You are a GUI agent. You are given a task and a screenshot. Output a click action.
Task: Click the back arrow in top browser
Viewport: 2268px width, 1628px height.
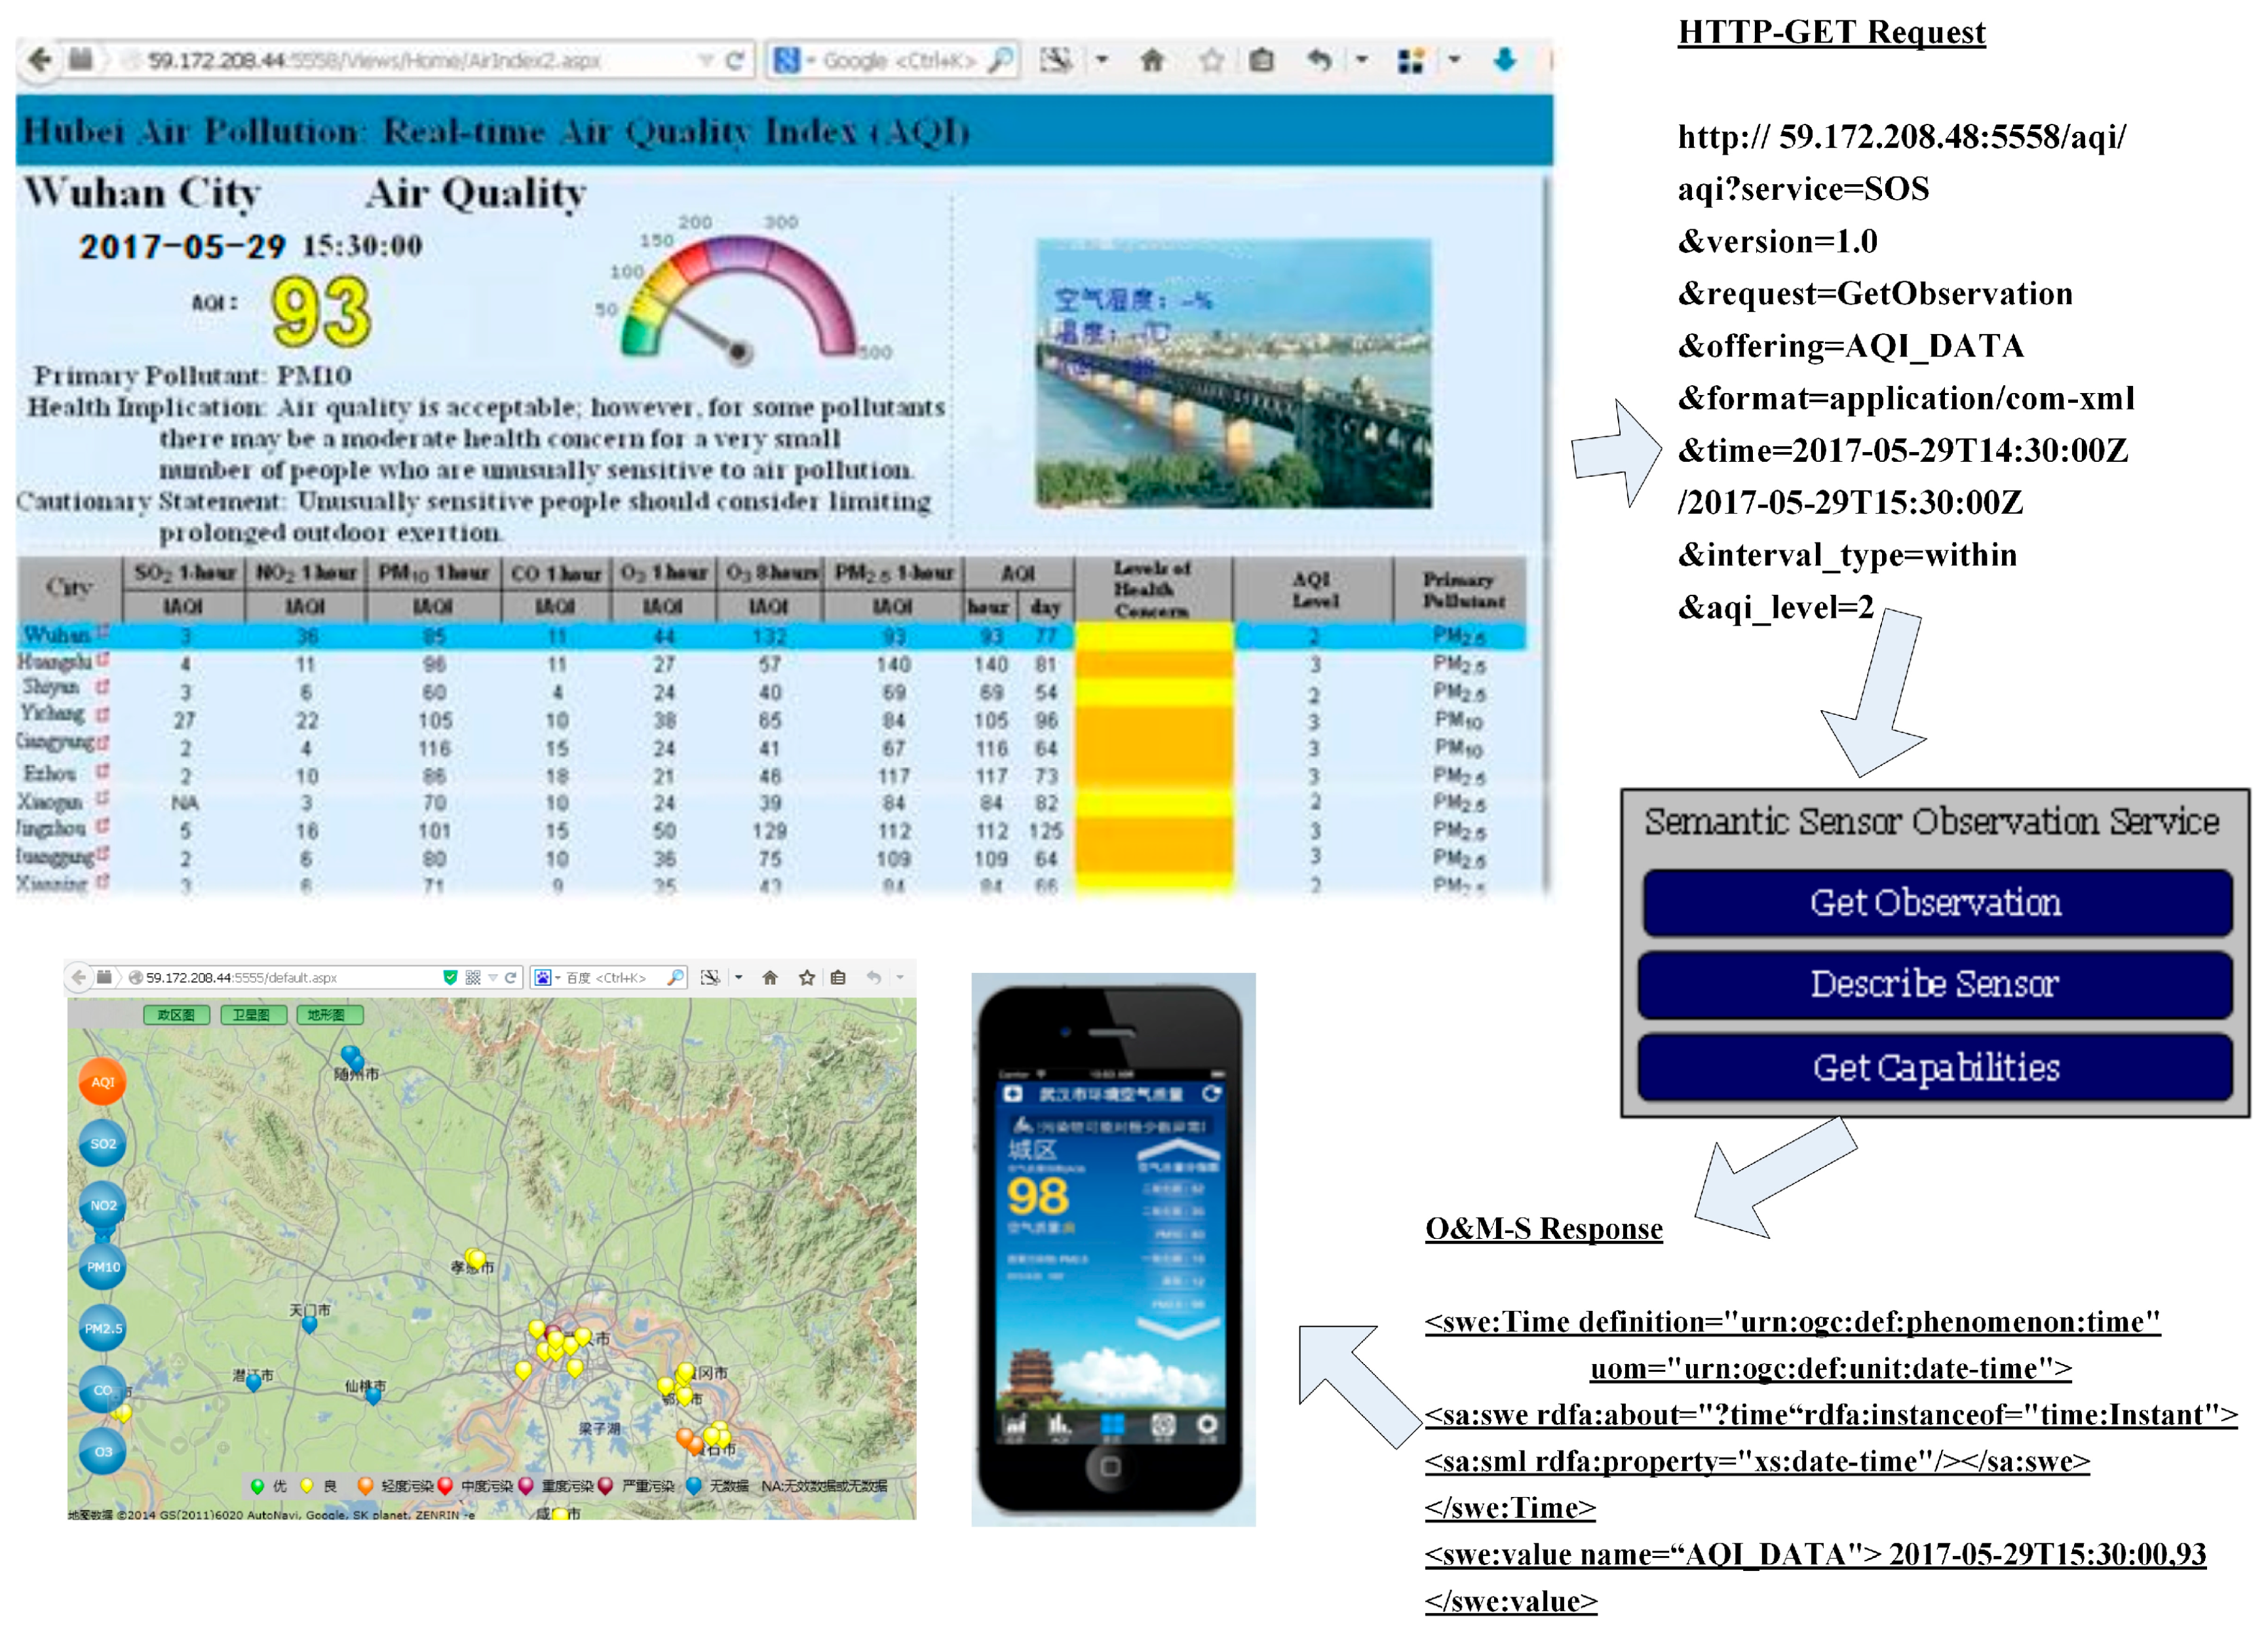(x=40, y=60)
